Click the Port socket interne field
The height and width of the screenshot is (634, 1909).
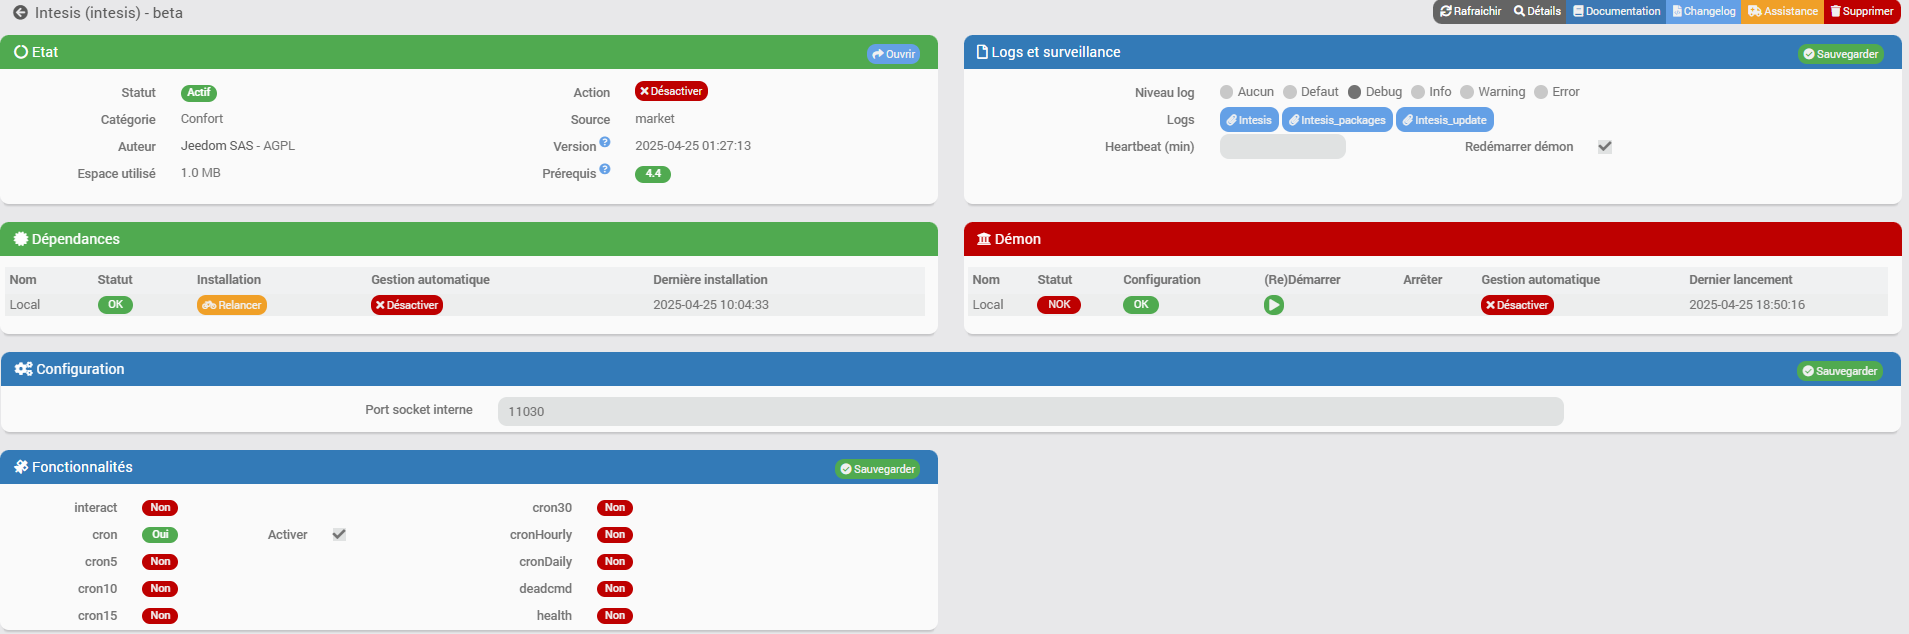click(x=1031, y=411)
